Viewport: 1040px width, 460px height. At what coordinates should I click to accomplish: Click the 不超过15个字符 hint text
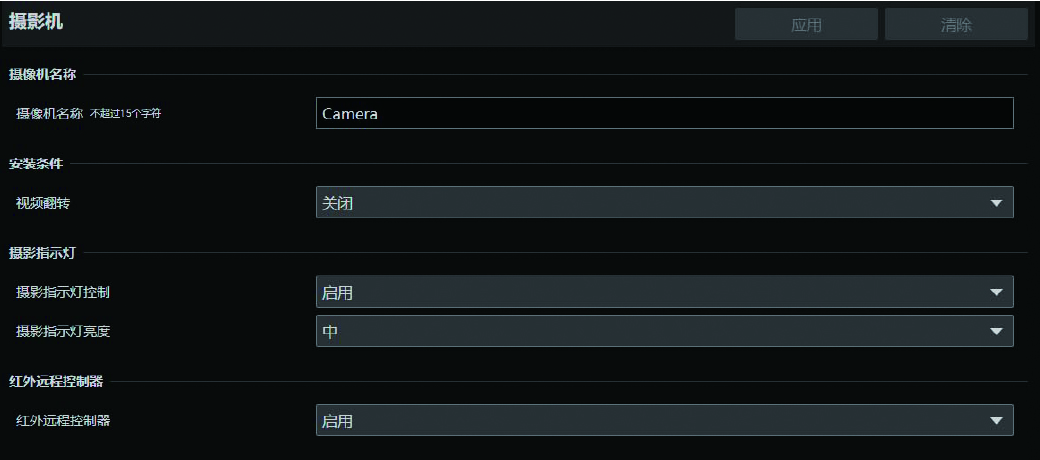click(125, 114)
